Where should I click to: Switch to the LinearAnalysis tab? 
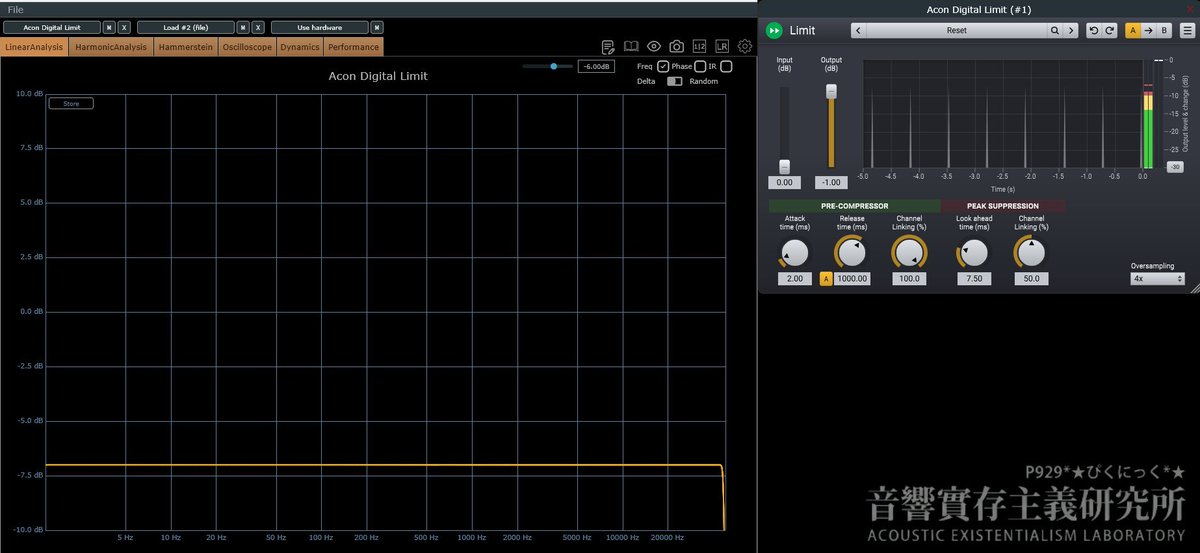(34, 47)
